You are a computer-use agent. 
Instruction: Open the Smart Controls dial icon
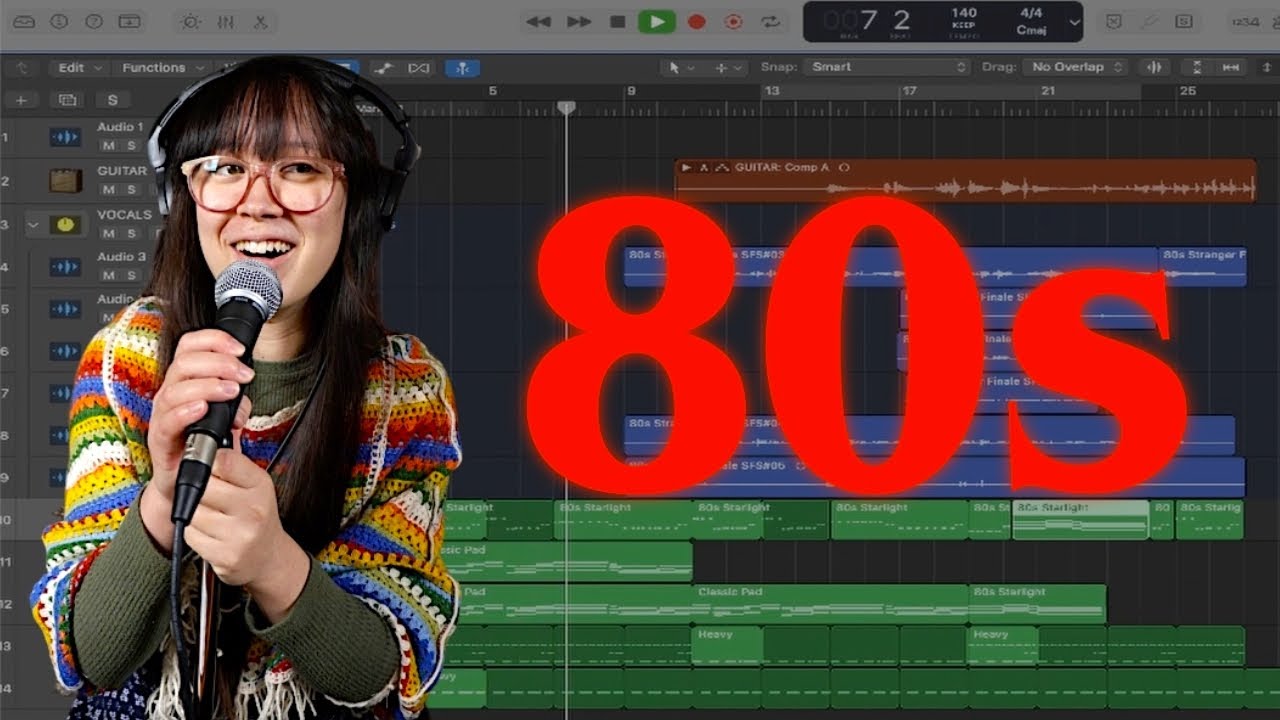coord(190,21)
